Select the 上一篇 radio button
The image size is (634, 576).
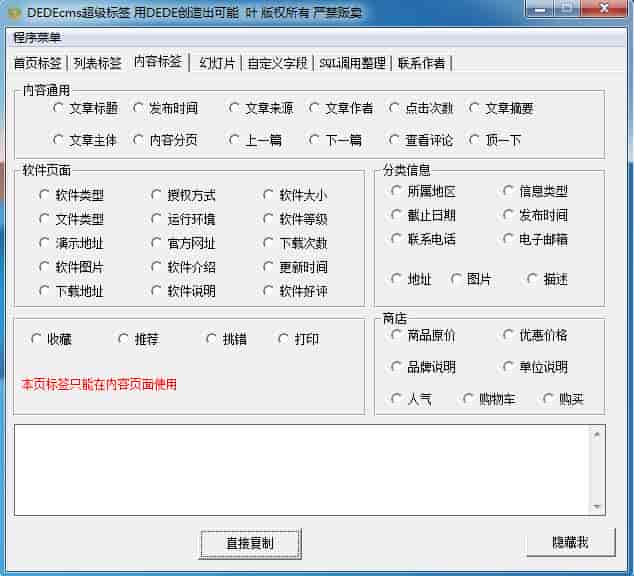[255, 140]
